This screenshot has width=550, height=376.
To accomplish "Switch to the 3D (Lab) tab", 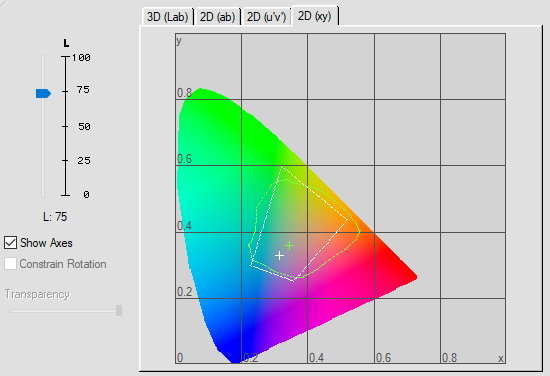I will point(168,16).
